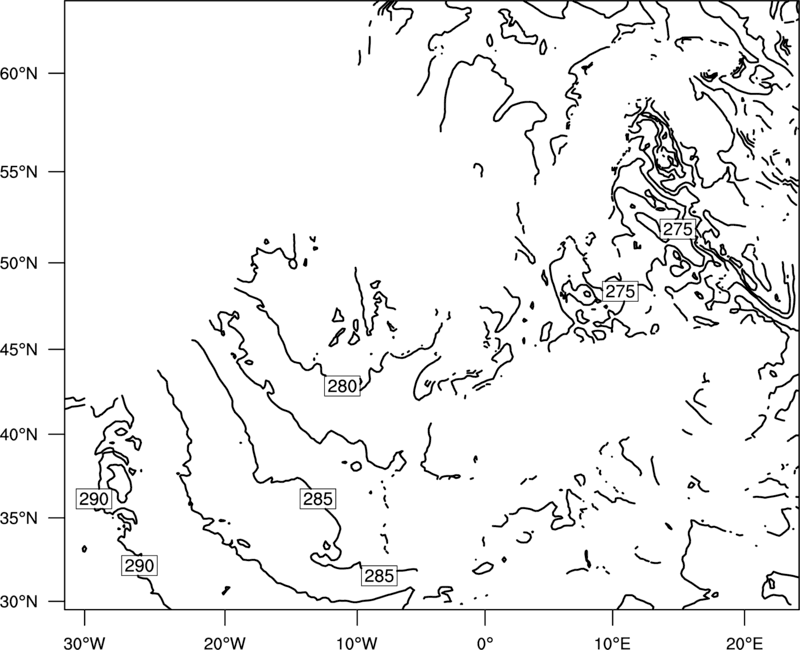The width and height of the screenshot is (800, 650).
Task: Select the 55°N latitude axis label
Action: pyautogui.click(x=18, y=172)
